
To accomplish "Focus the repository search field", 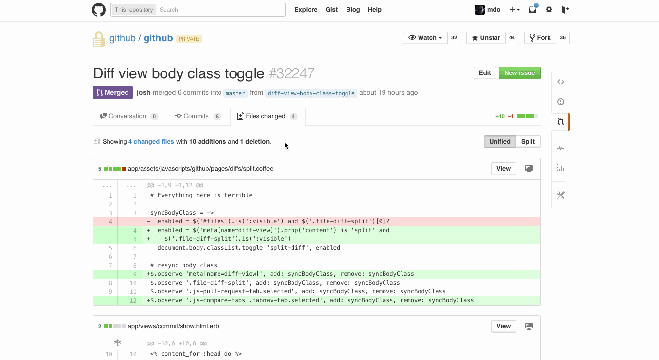I will pos(221,10).
